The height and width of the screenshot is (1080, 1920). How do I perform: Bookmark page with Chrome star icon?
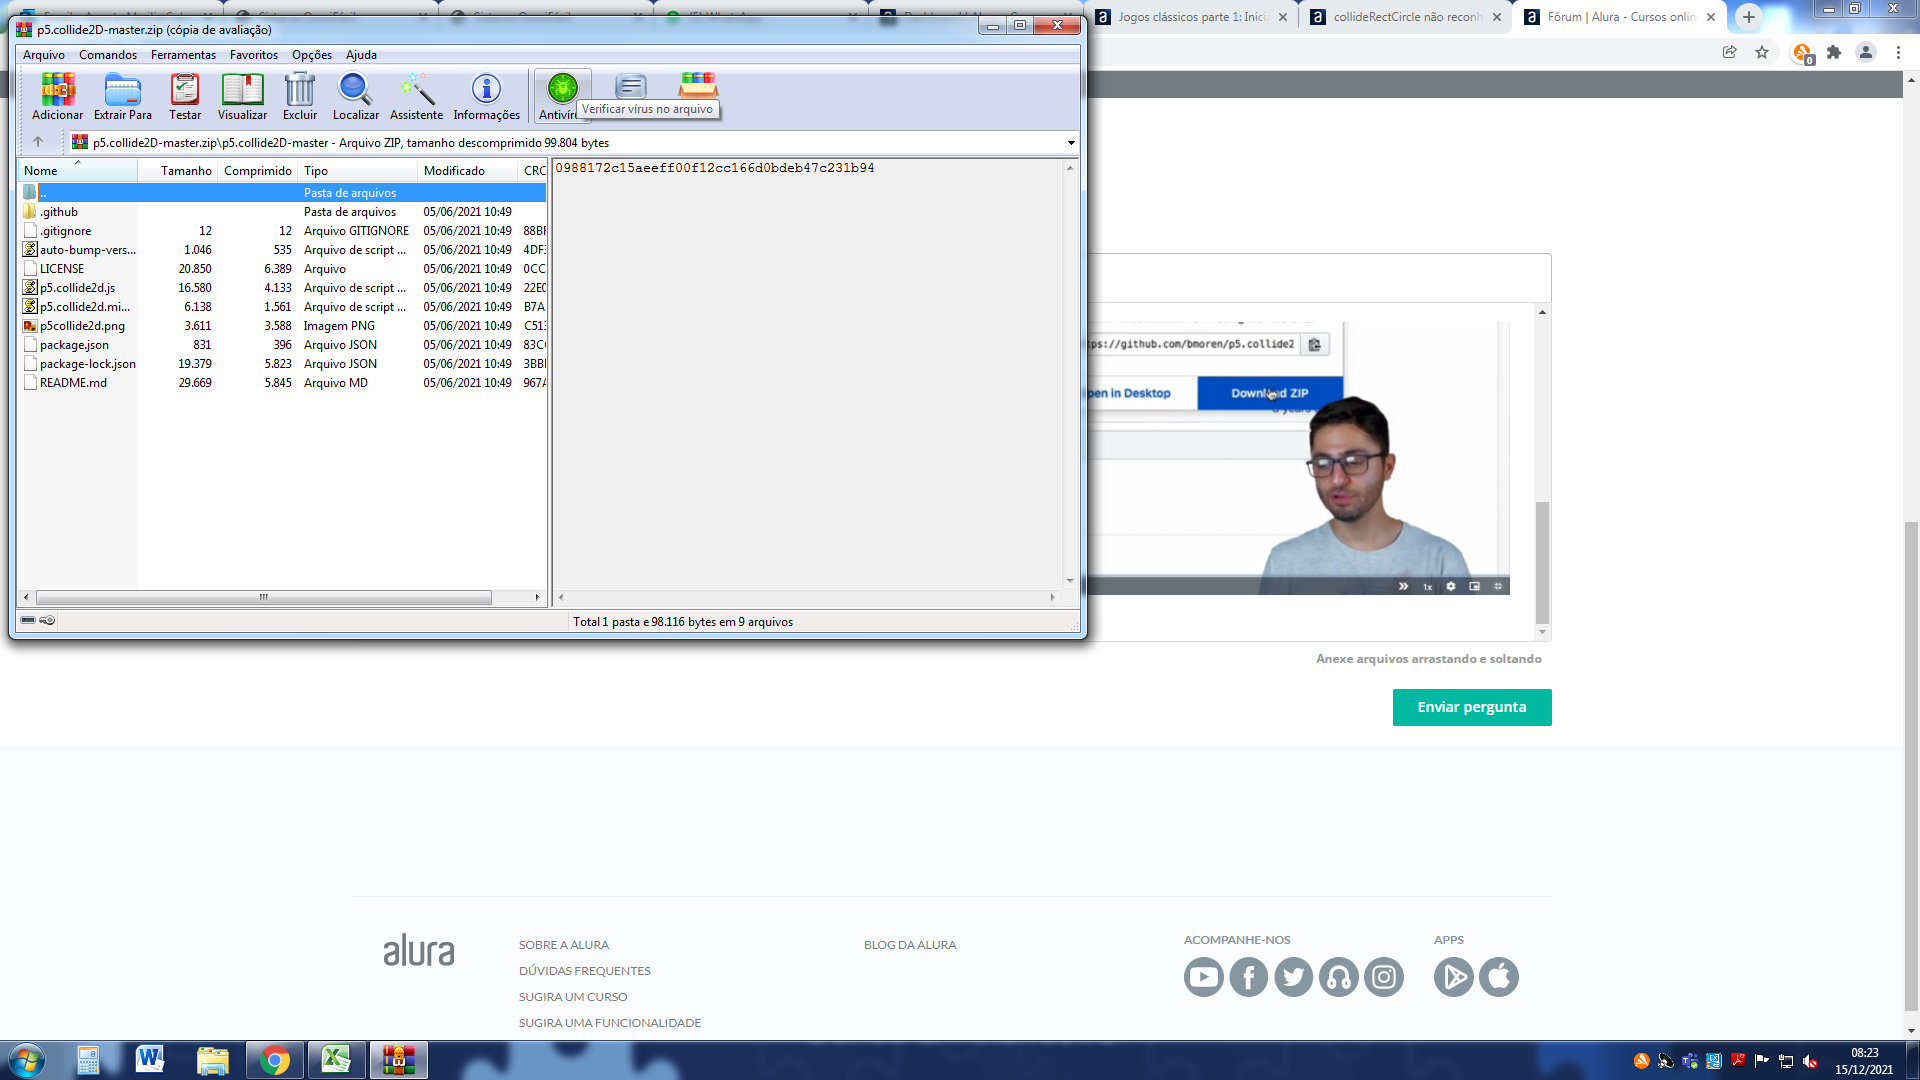coord(1762,52)
